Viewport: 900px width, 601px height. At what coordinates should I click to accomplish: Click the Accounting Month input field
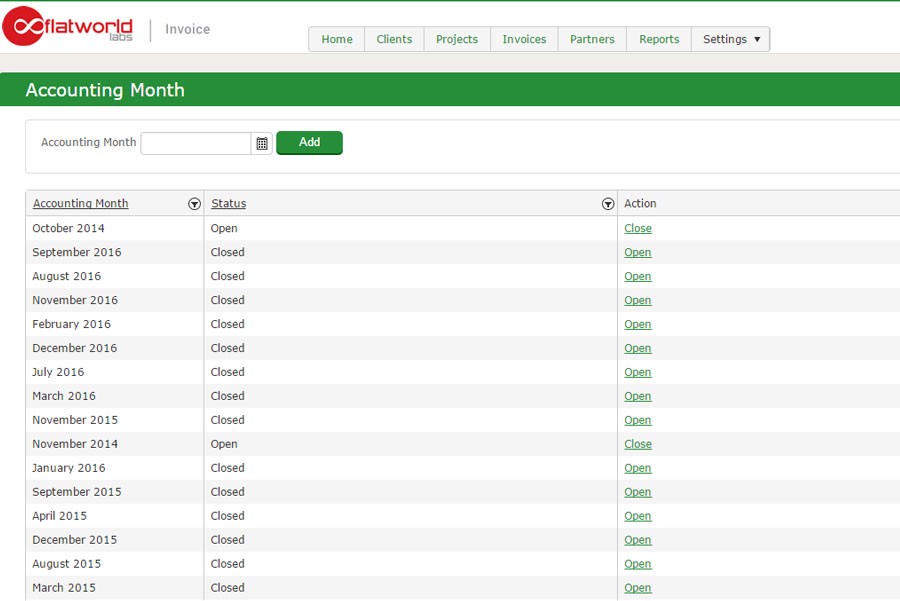pos(196,143)
